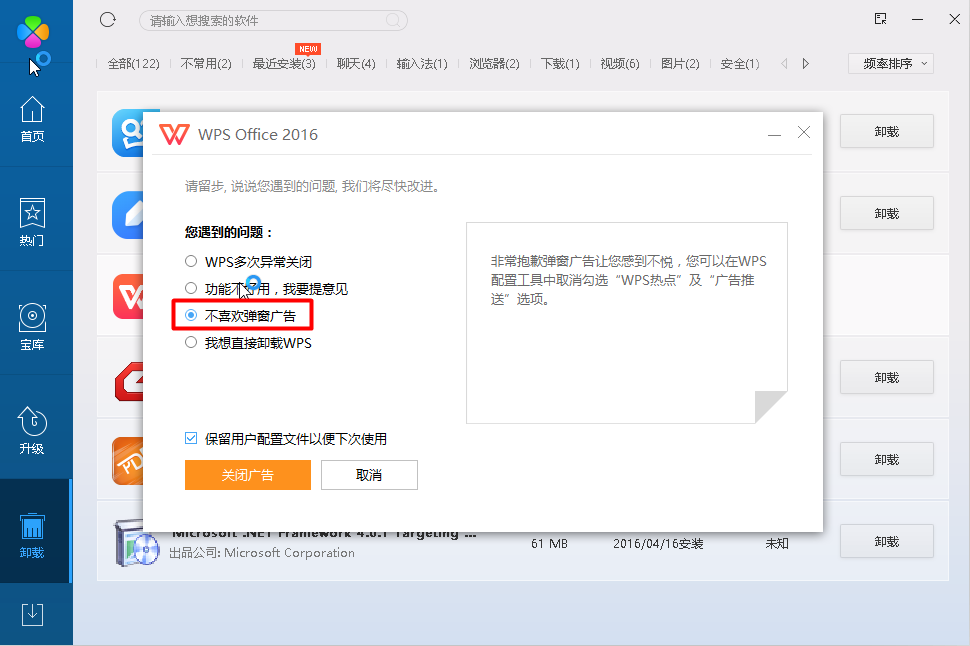Screen dimensions: 970x646
Task: Click 卸载 button for Microsoft .NET Framework row
Action: (886, 541)
